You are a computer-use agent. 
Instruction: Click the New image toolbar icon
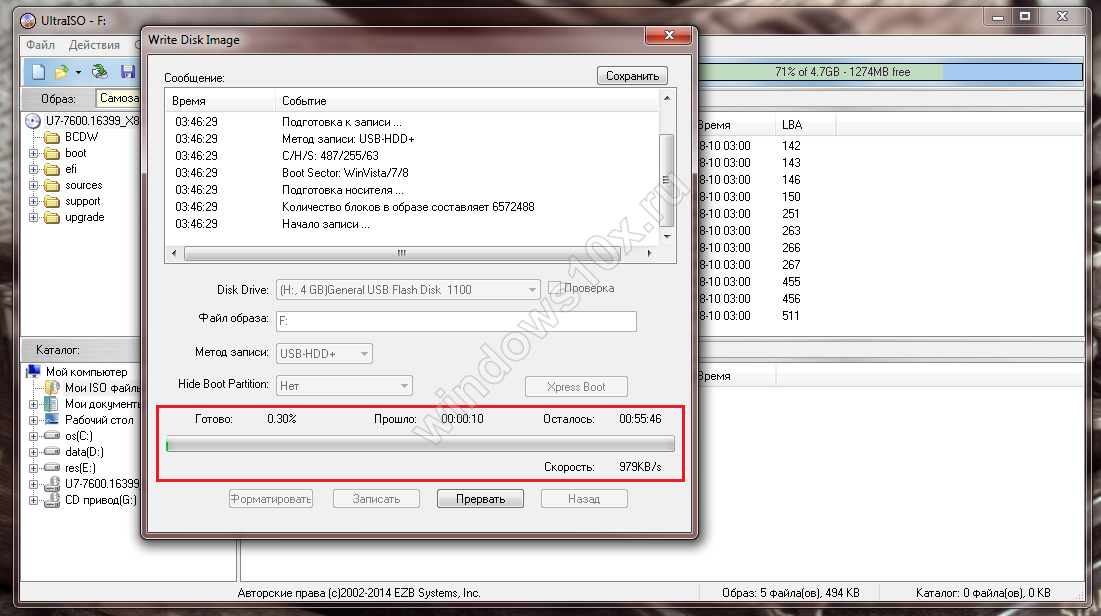coord(38,72)
